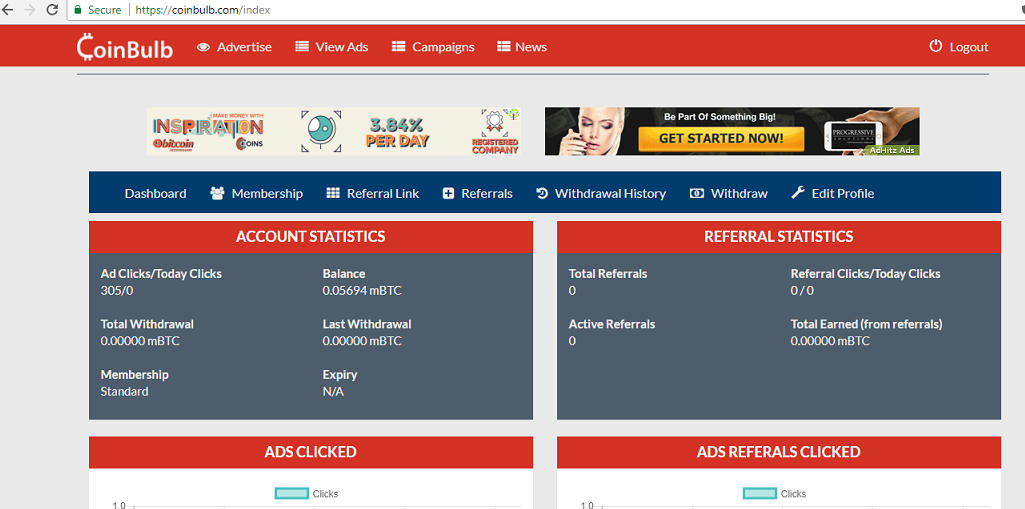
Task: Go to Campaigns in top navigation
Action: [443, 47]
